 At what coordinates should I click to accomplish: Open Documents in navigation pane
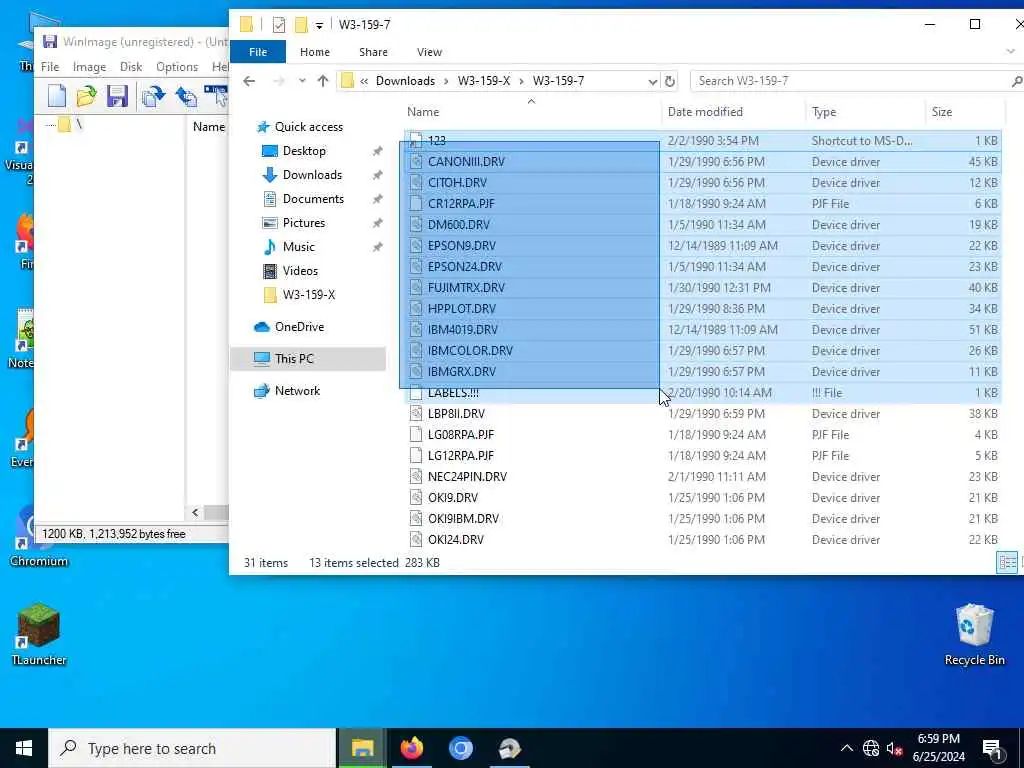(303, 199)
